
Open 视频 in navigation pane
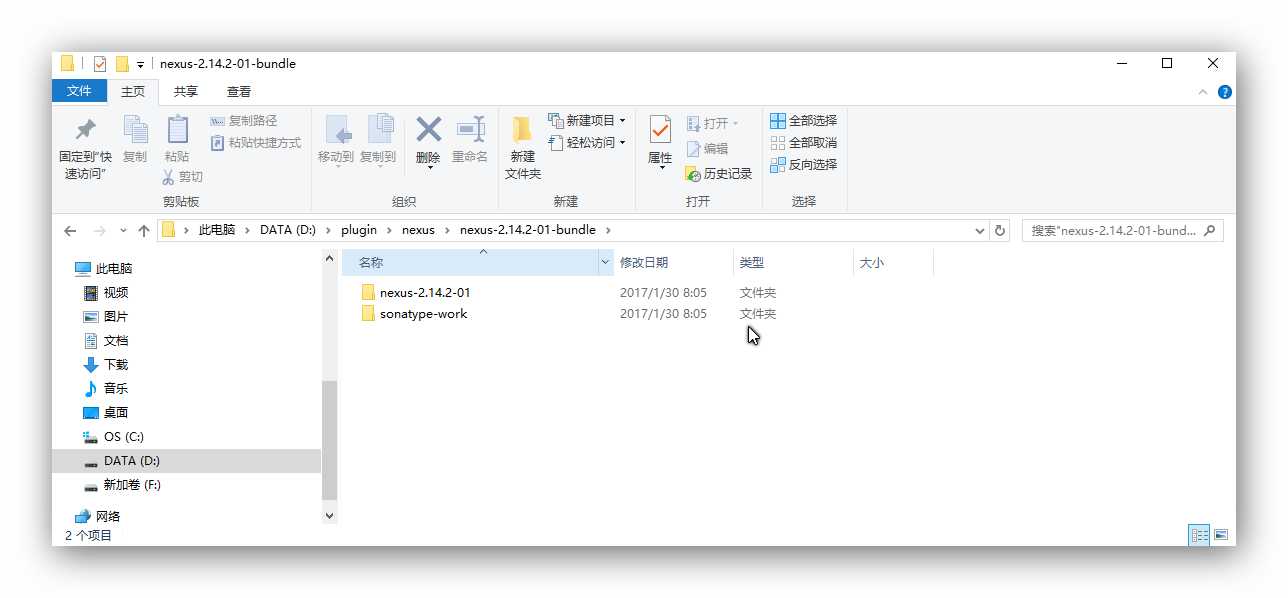pos(105,293)
